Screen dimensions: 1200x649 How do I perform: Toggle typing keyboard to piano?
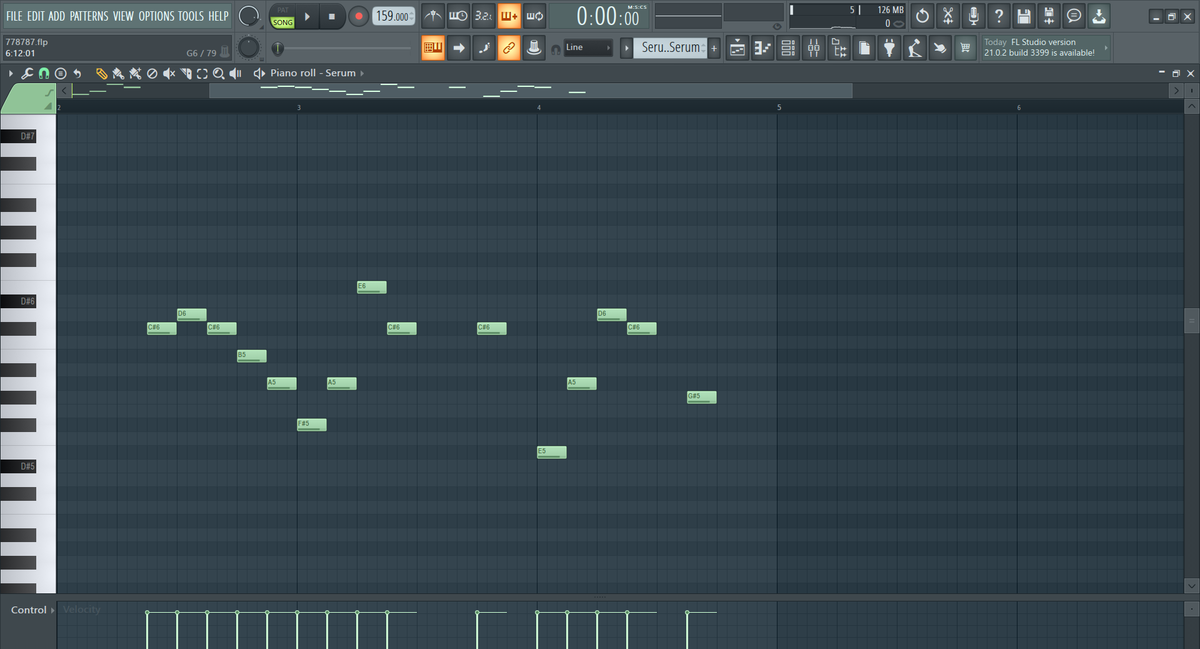(433, 47)
